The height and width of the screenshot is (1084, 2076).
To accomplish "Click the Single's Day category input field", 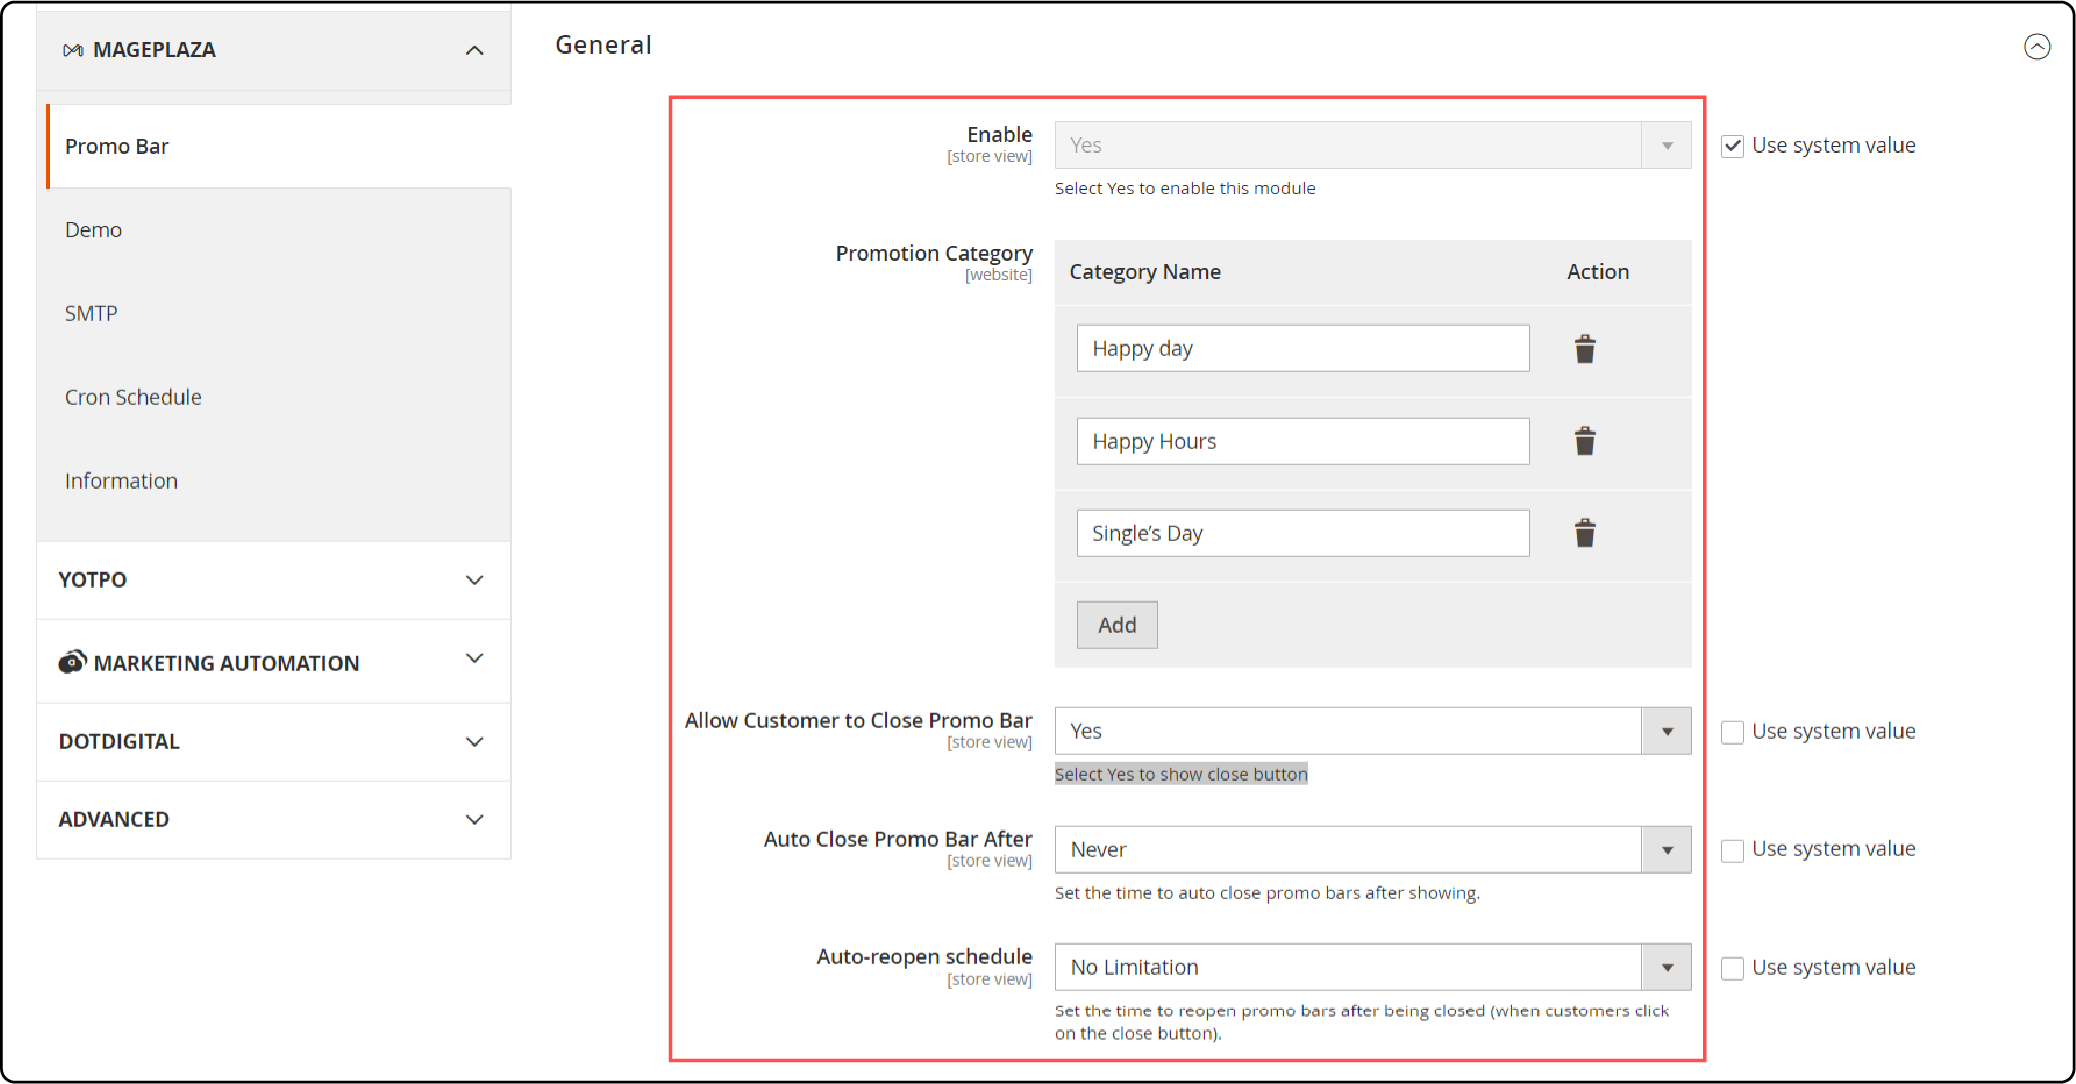I will coord(1302,532).
